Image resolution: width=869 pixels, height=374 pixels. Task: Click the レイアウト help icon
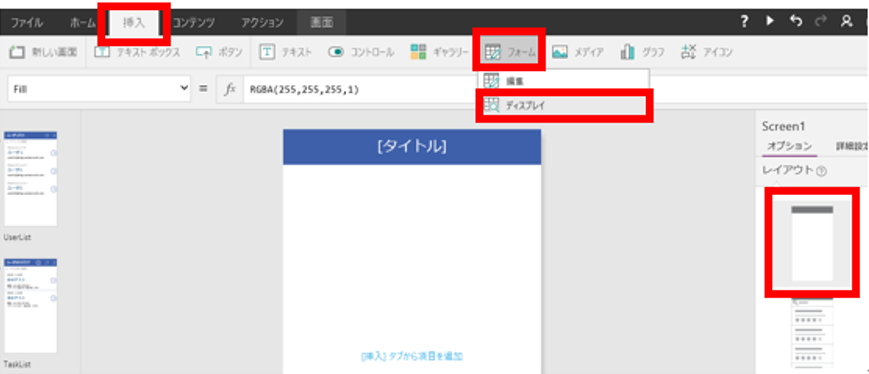[821, 171]
